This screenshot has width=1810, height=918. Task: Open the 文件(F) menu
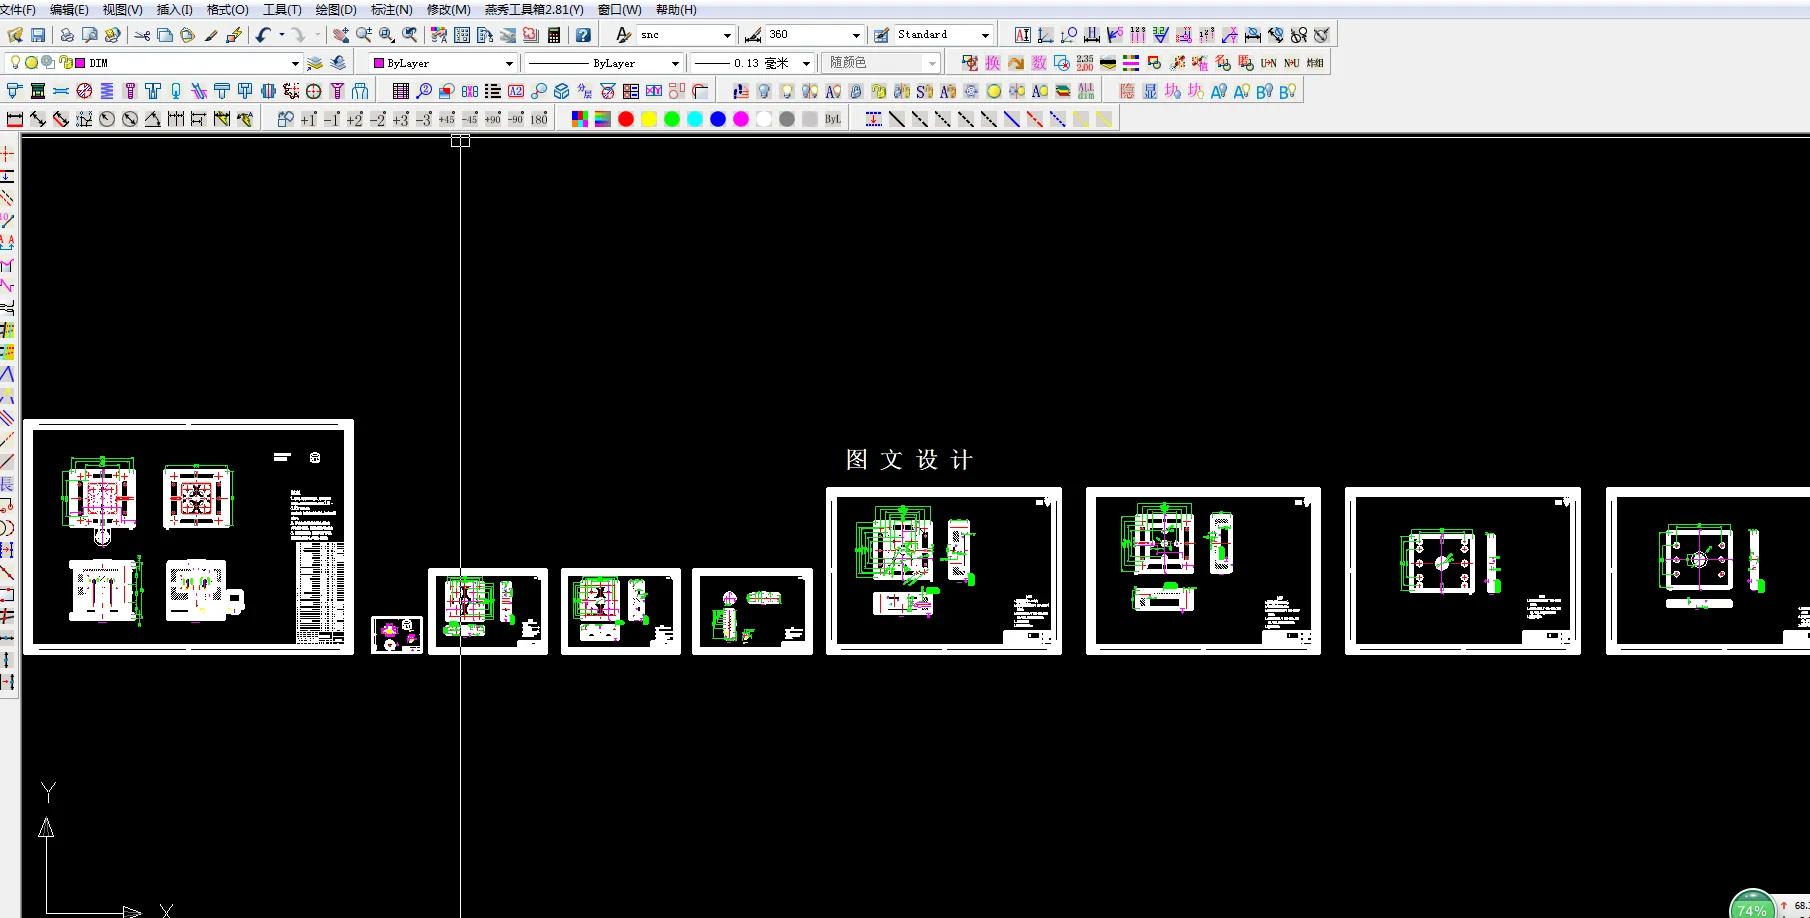(x=18, y=9)
